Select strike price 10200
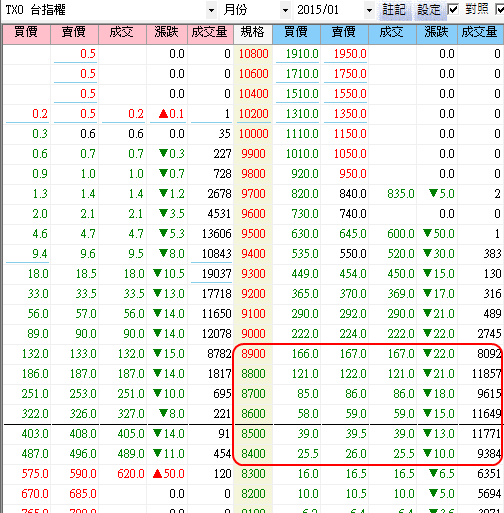This screenshot has height=513, width=504. (x=253, y=114)
